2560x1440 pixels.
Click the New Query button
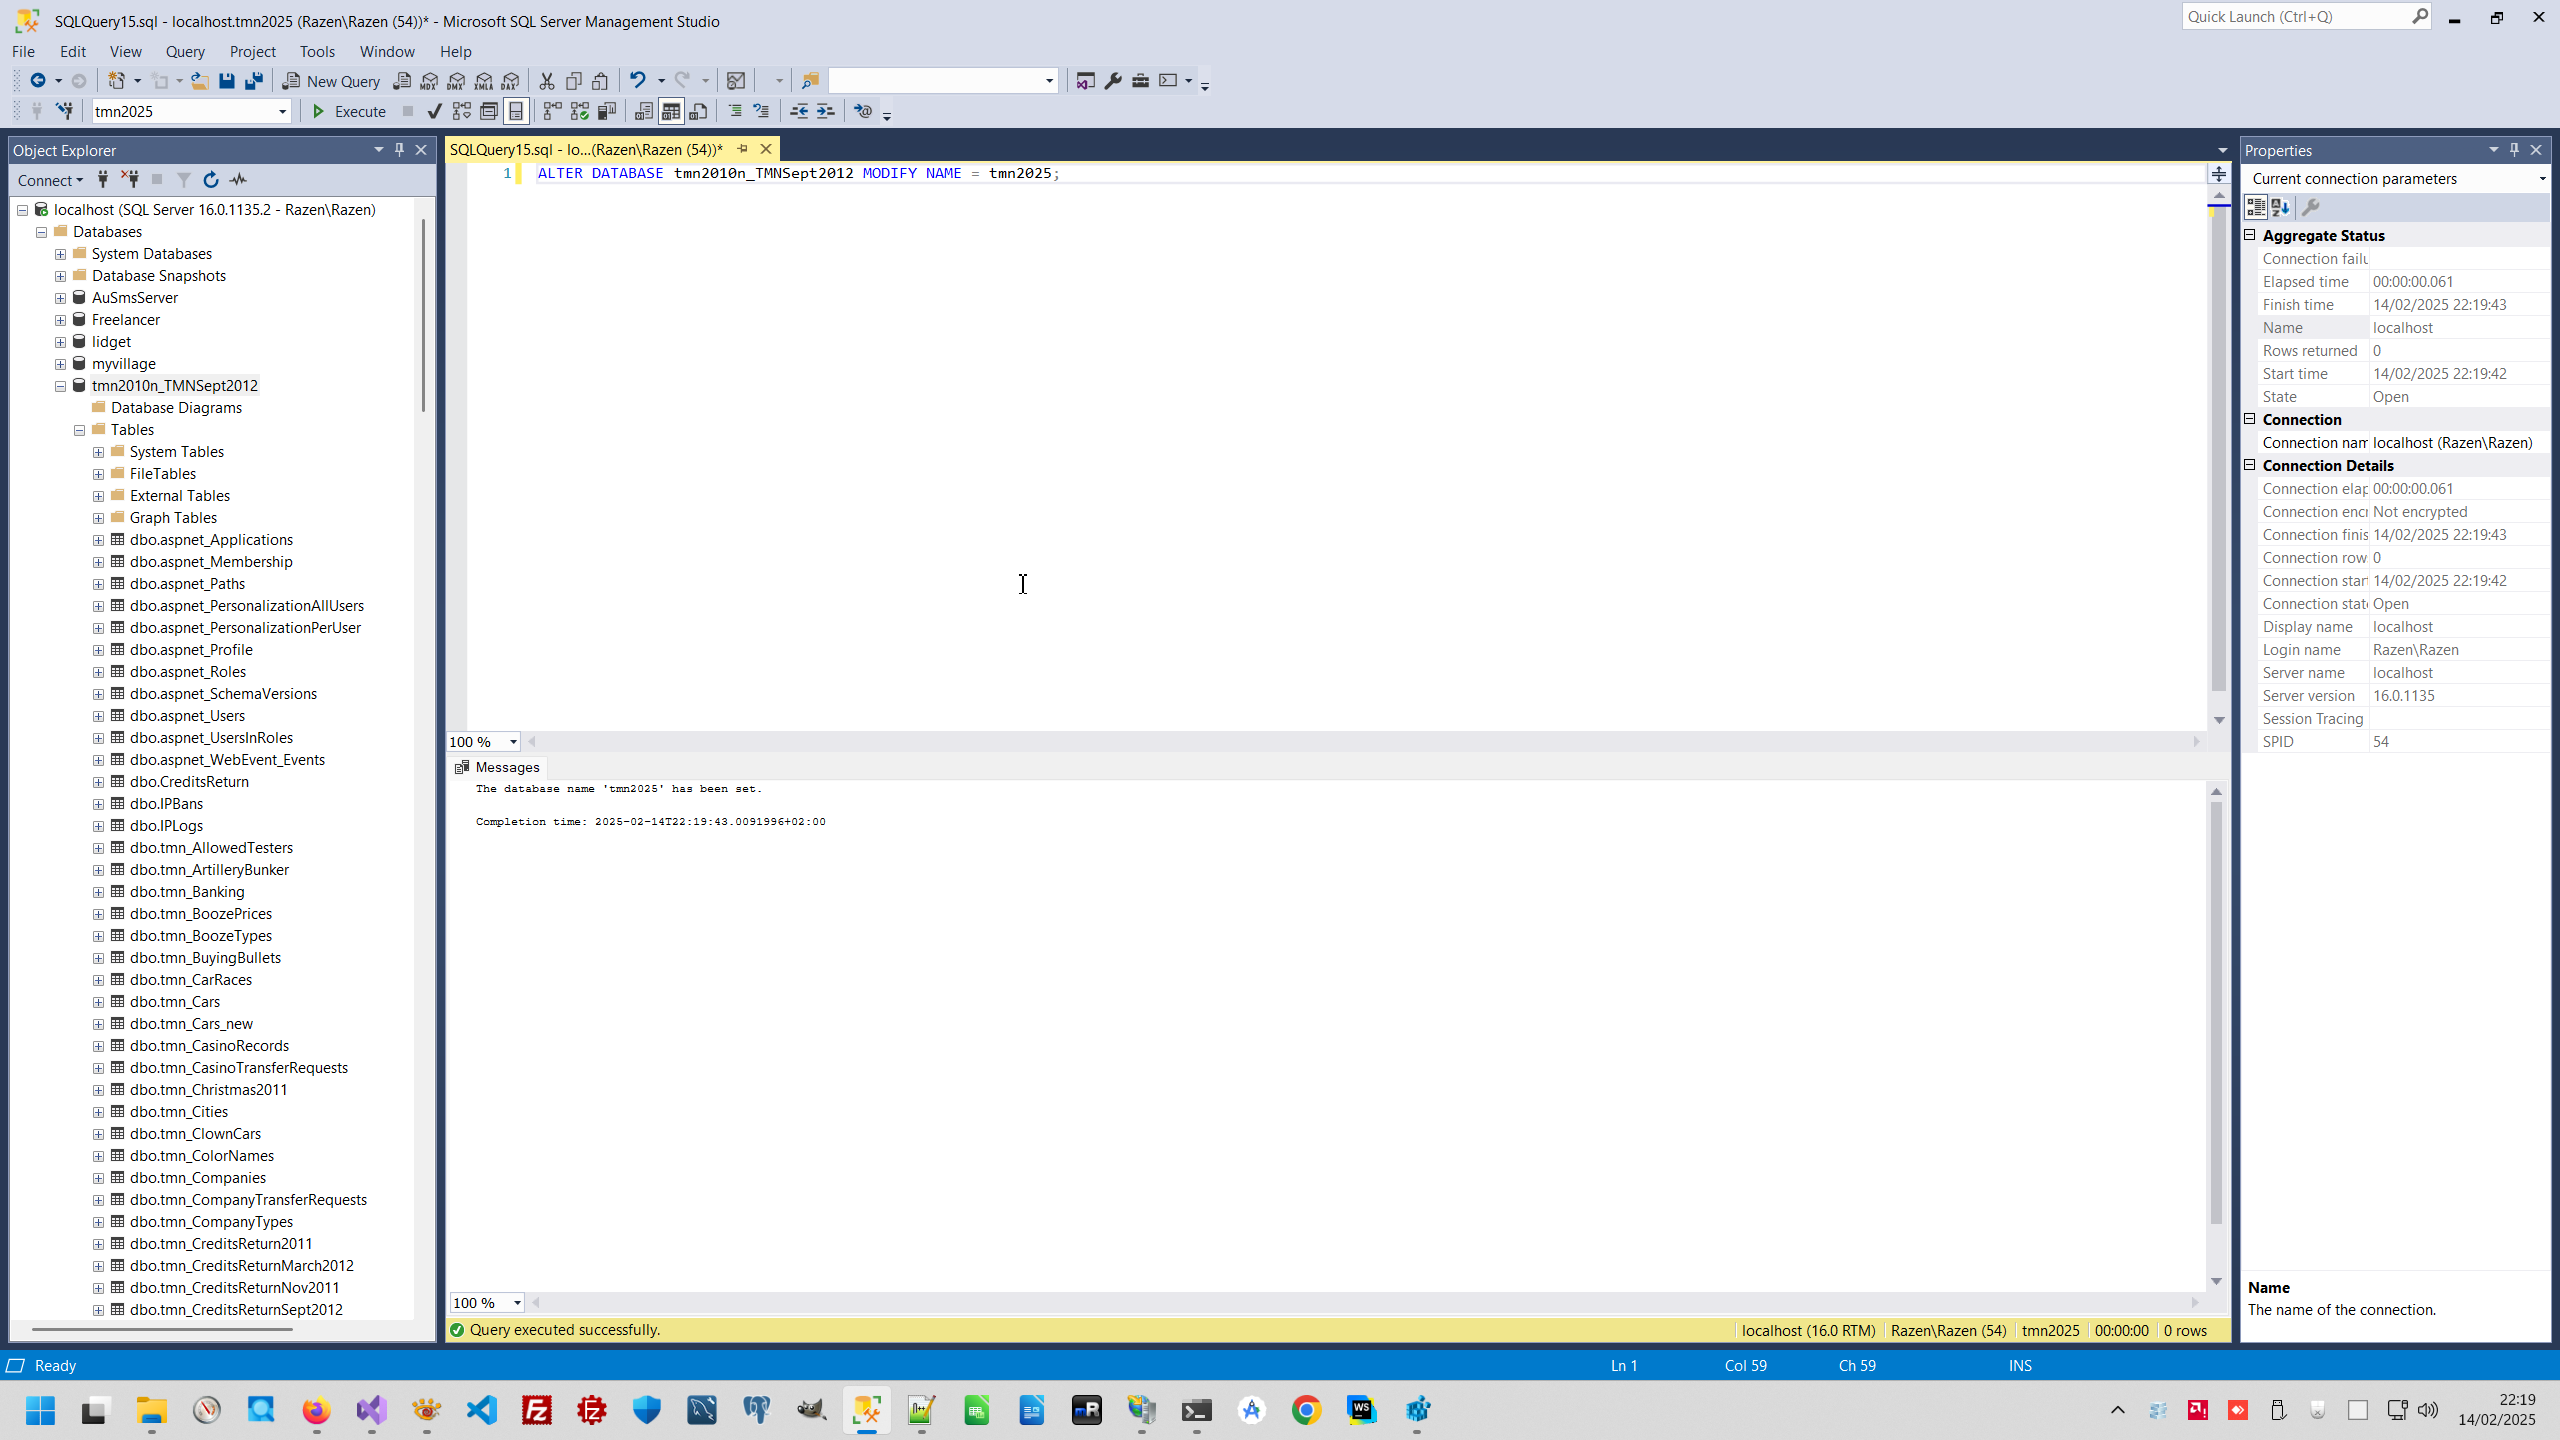[x=331, y=81]
